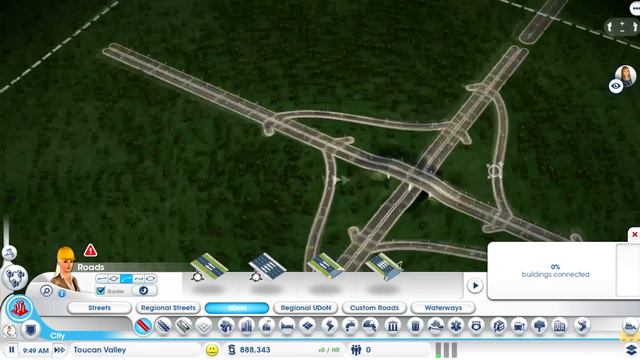
Task: Close the buildings connected info panel
Action: 634,234
